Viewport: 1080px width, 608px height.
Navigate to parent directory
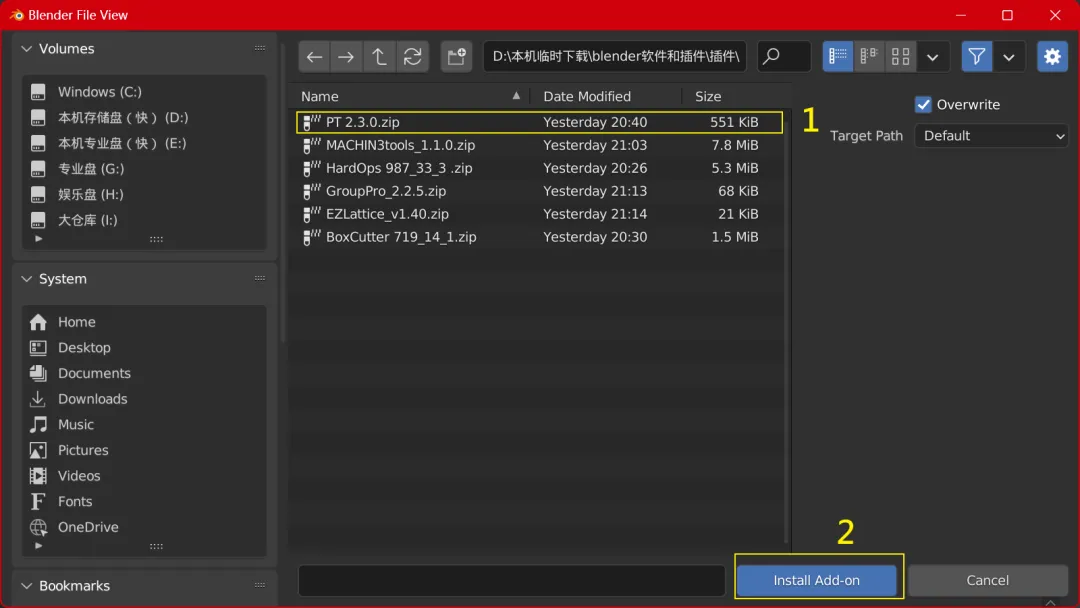pos(379,56)
